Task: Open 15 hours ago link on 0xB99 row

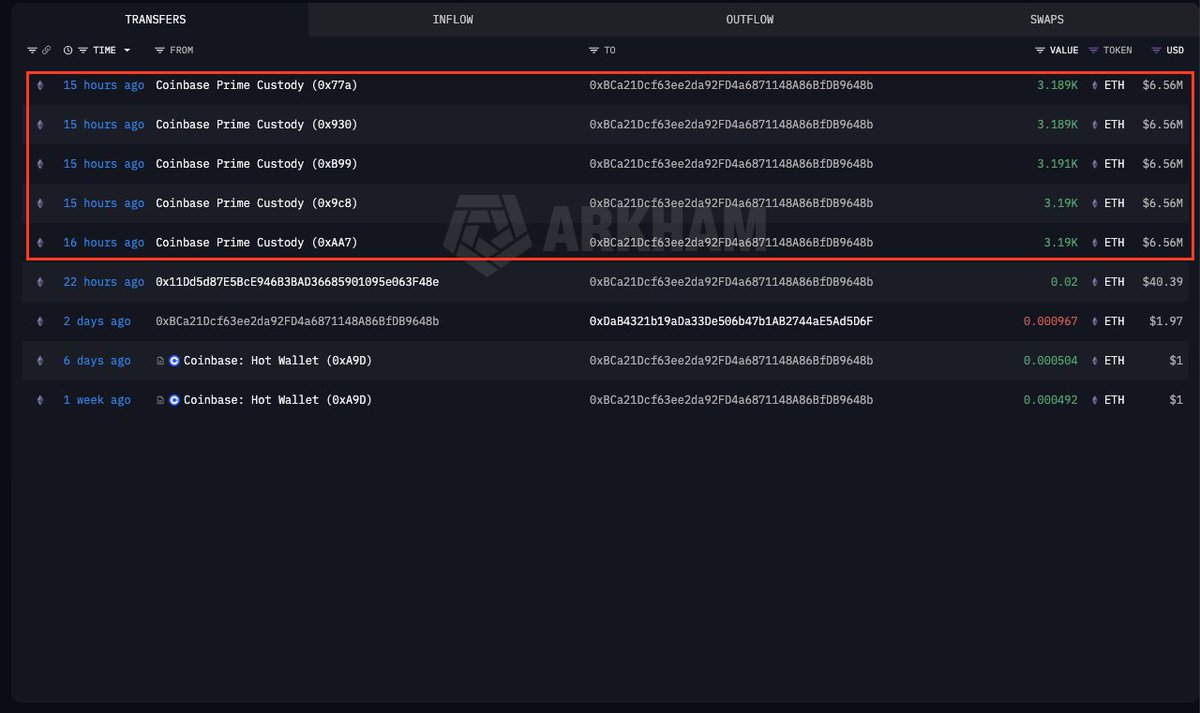Action: tap(104, 164)
